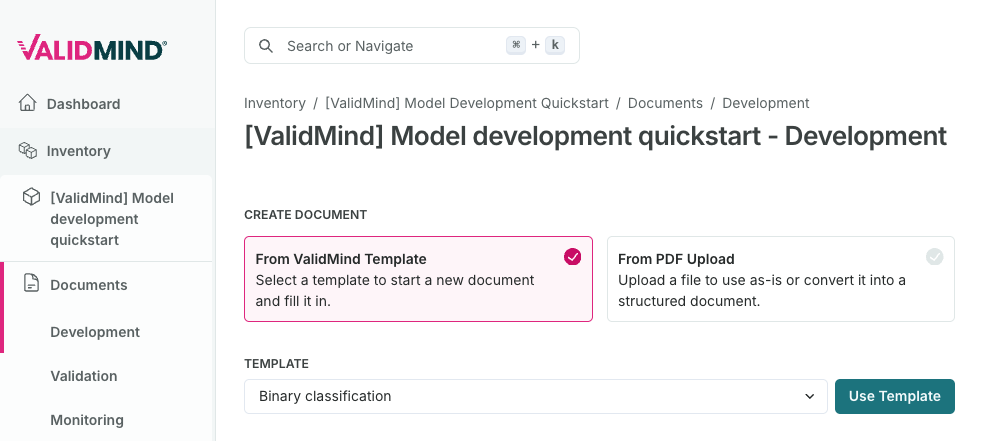The width and height of the screenshot is (983, 441).
Task: Click the Documents page icon
Action: point(31,284)
